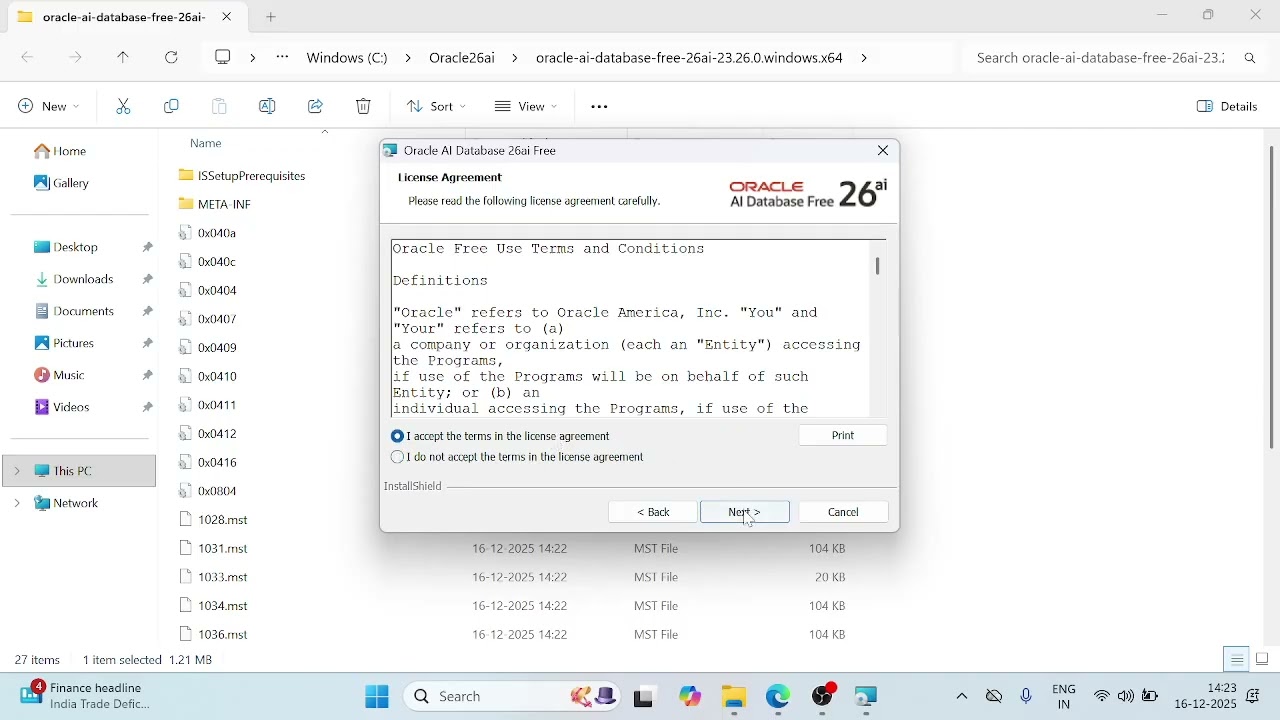Unpin Desktop from quick access
This screenshot has height=720, width=1280.
coord(148,247)
